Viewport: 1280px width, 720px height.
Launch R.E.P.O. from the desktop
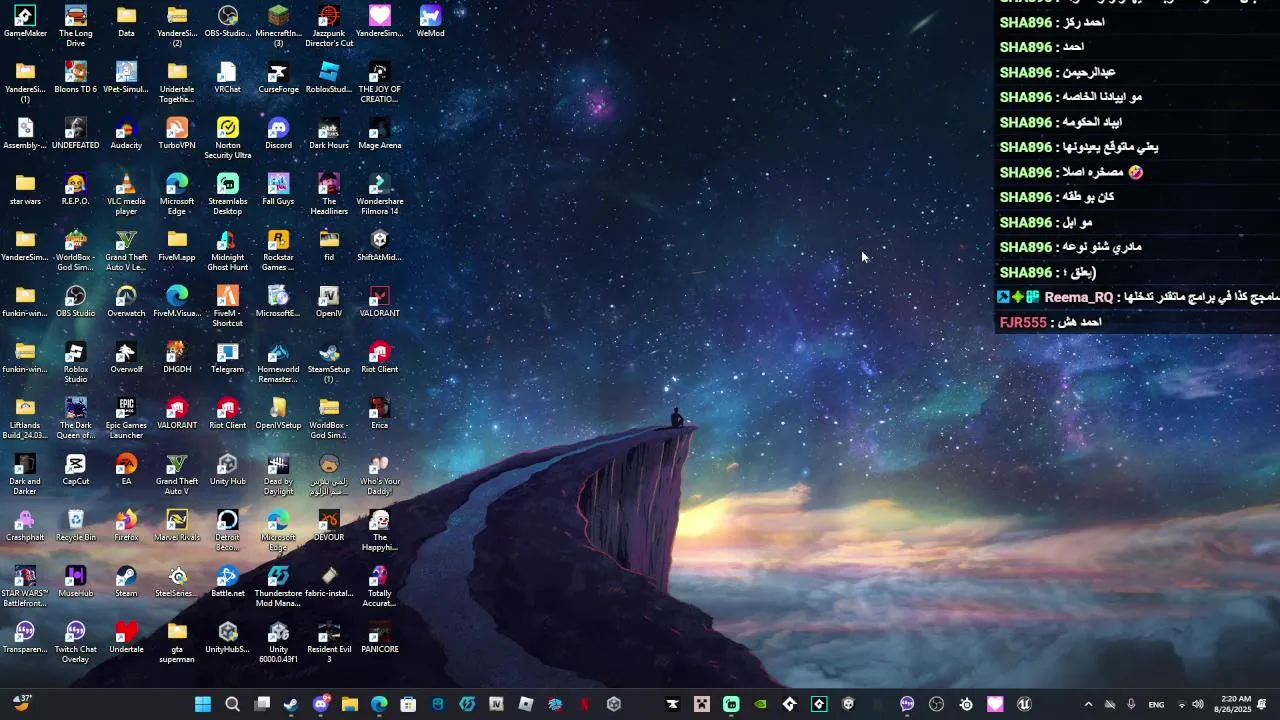point(76,189)
